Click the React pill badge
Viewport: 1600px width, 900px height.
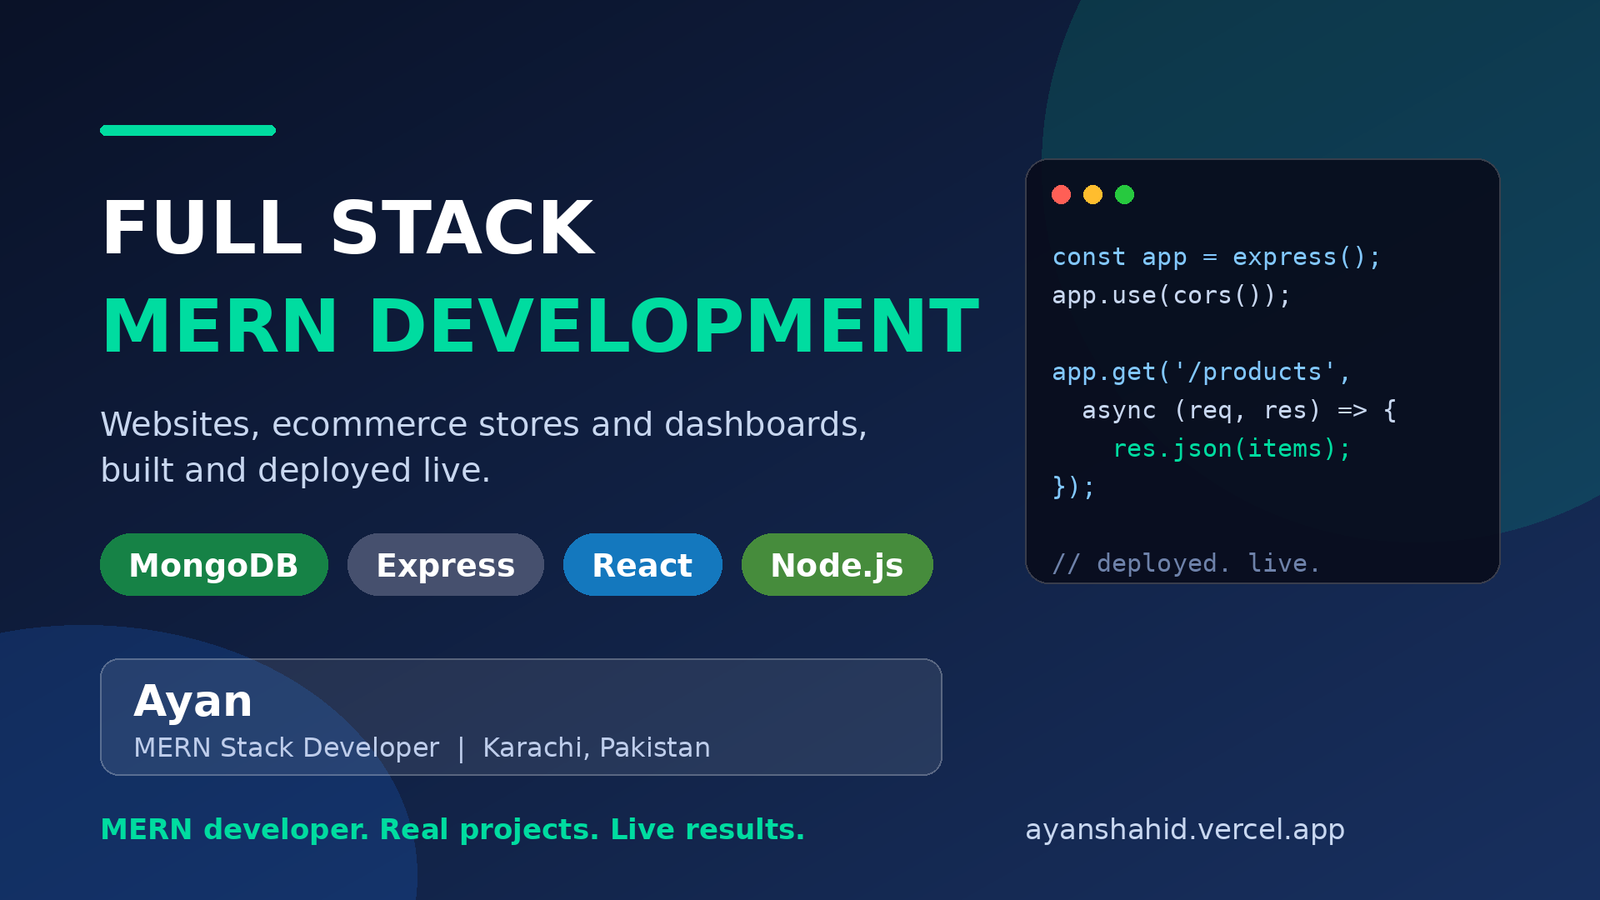(x=642, y=565)
